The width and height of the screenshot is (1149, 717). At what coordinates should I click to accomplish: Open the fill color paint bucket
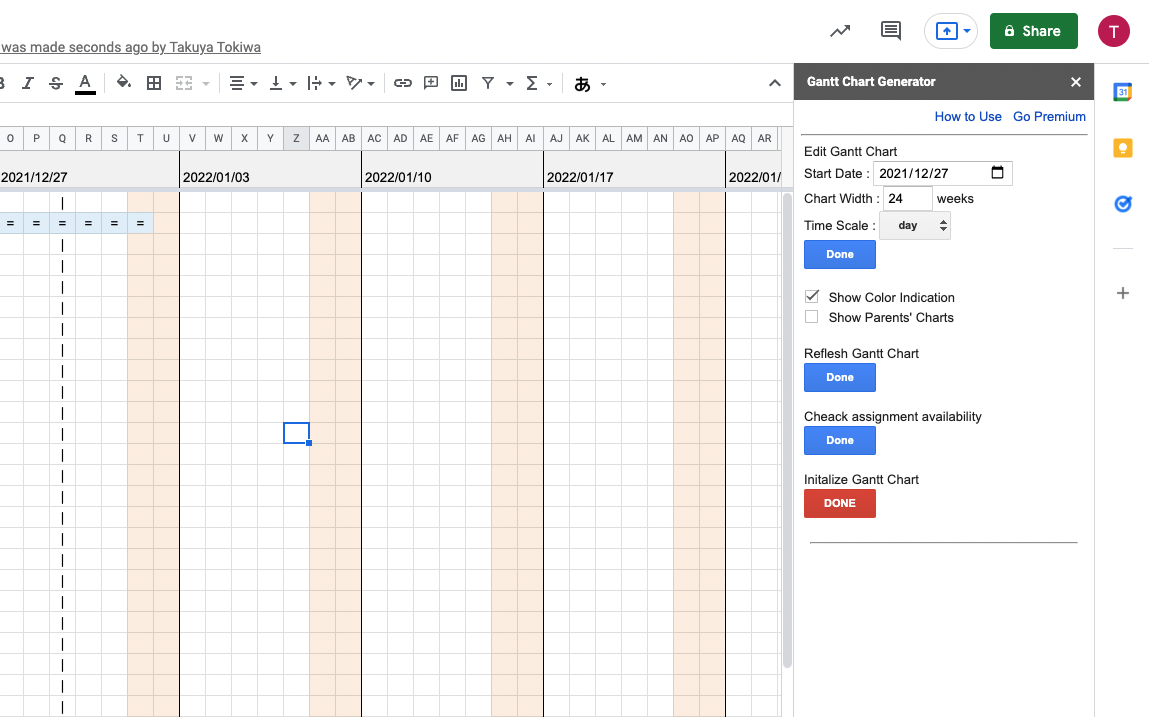click(x=123, y=83)
